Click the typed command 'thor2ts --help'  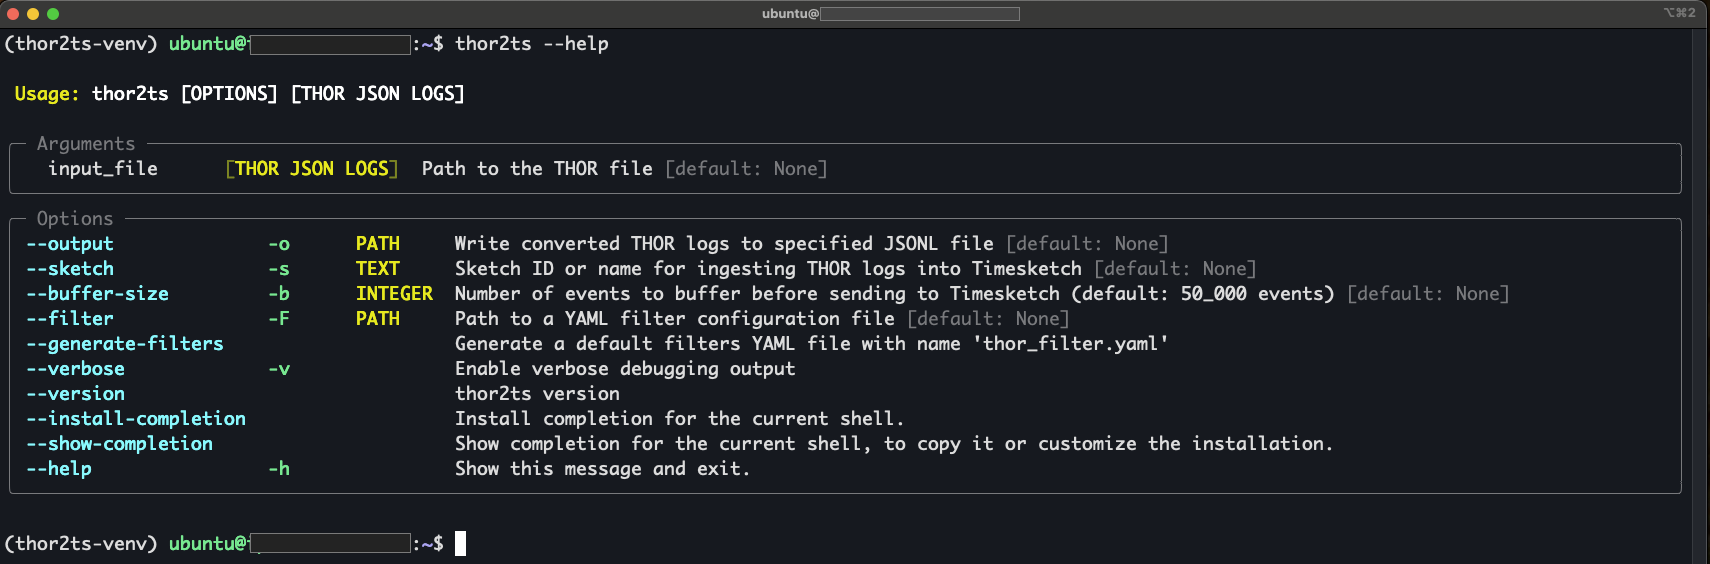coord(532,44)
